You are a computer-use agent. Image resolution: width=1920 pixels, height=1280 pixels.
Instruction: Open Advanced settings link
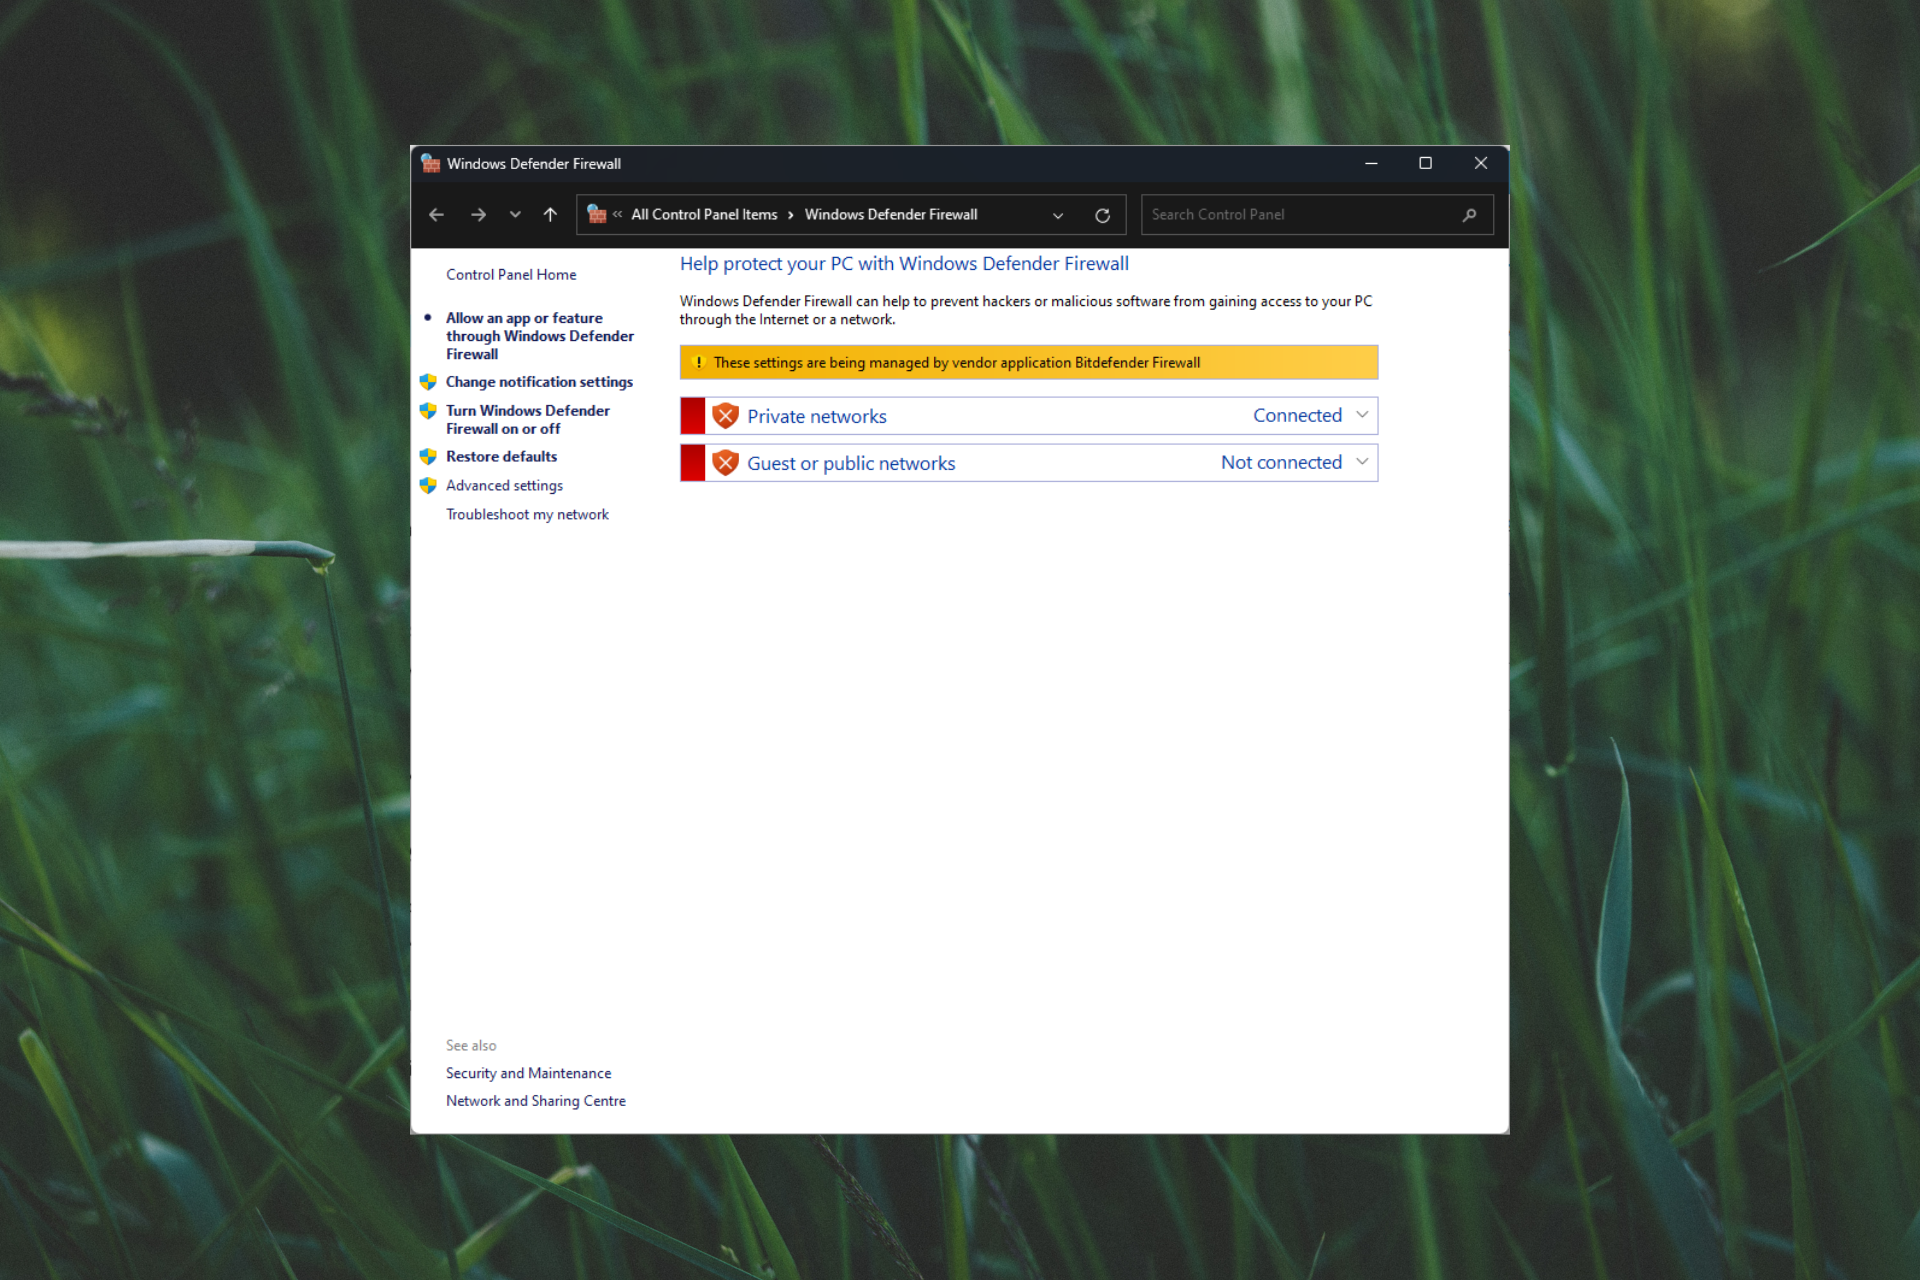pos(504,486)
